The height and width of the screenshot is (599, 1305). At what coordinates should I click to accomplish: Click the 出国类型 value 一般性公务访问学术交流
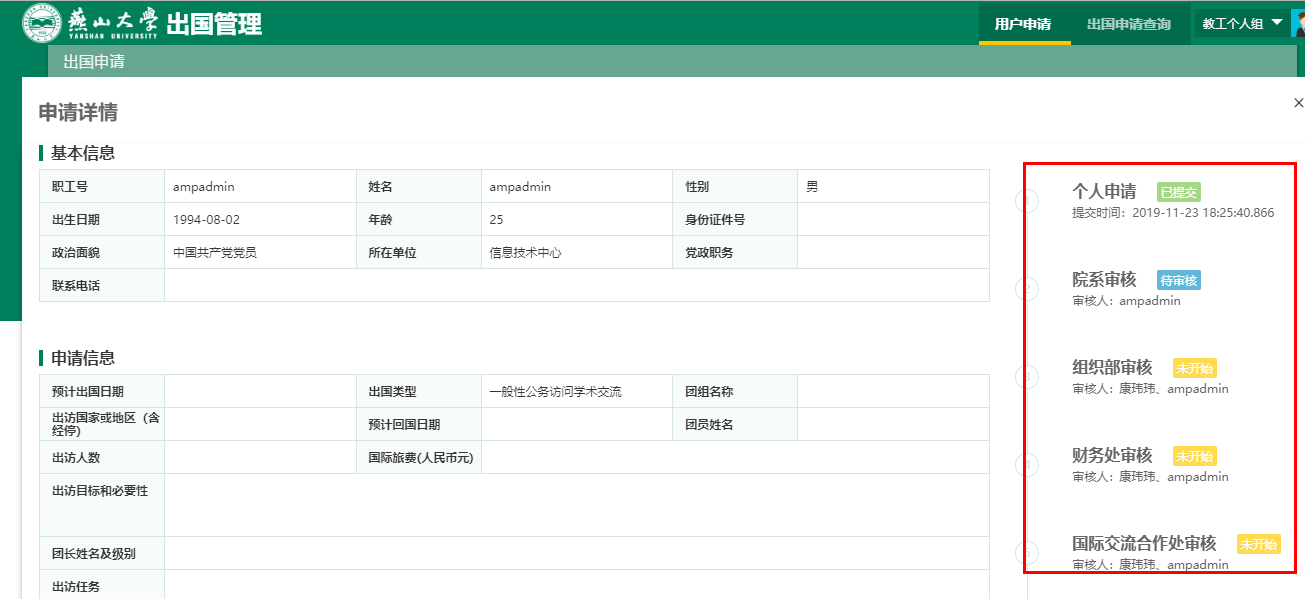click(x=555, y=392)
